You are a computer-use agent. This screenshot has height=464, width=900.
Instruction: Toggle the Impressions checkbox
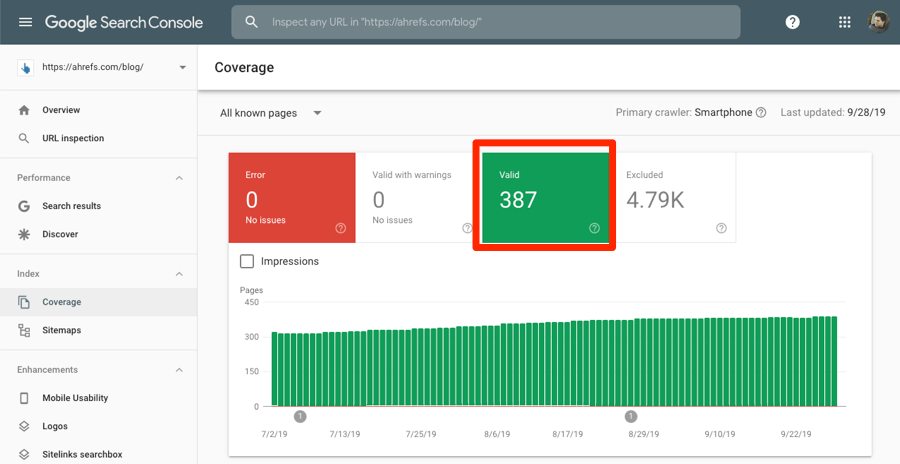(x=247, y=261)
